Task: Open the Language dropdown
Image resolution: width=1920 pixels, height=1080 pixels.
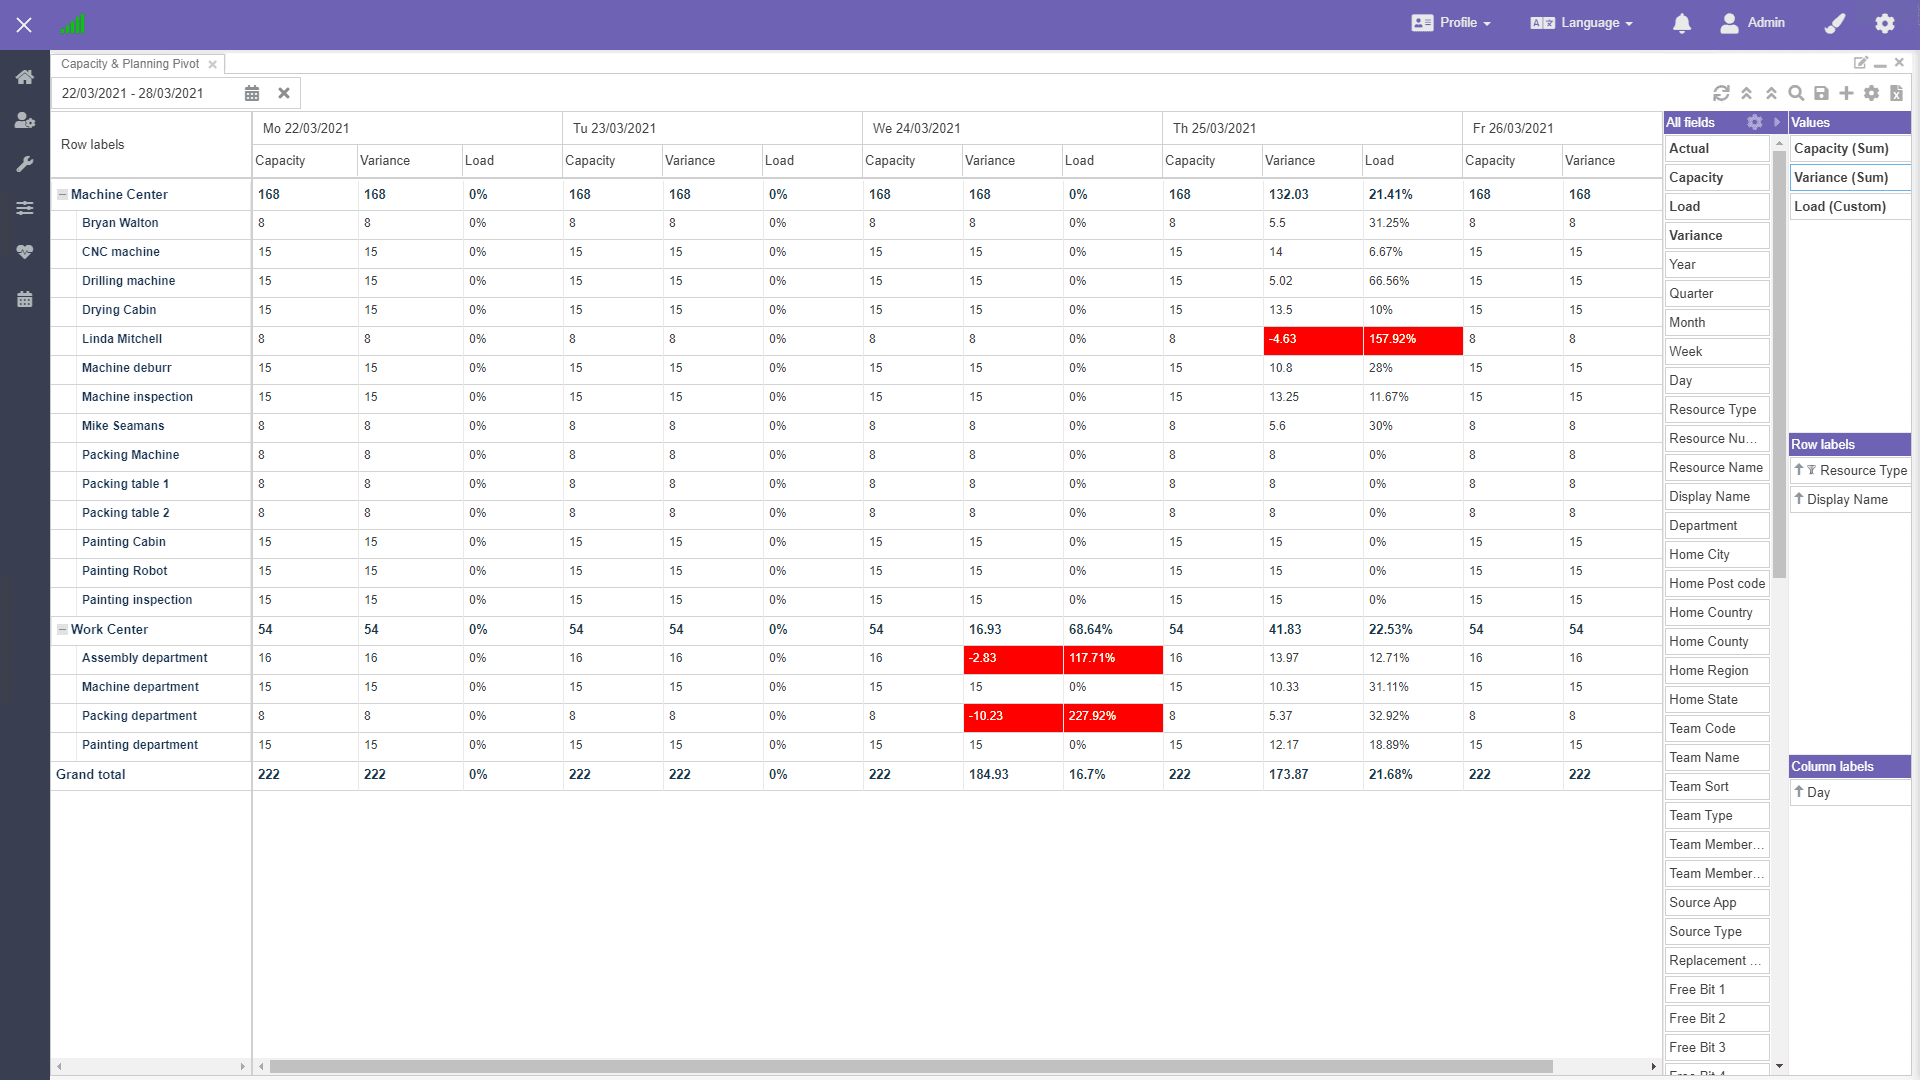Action: [x=1580, y=23]
